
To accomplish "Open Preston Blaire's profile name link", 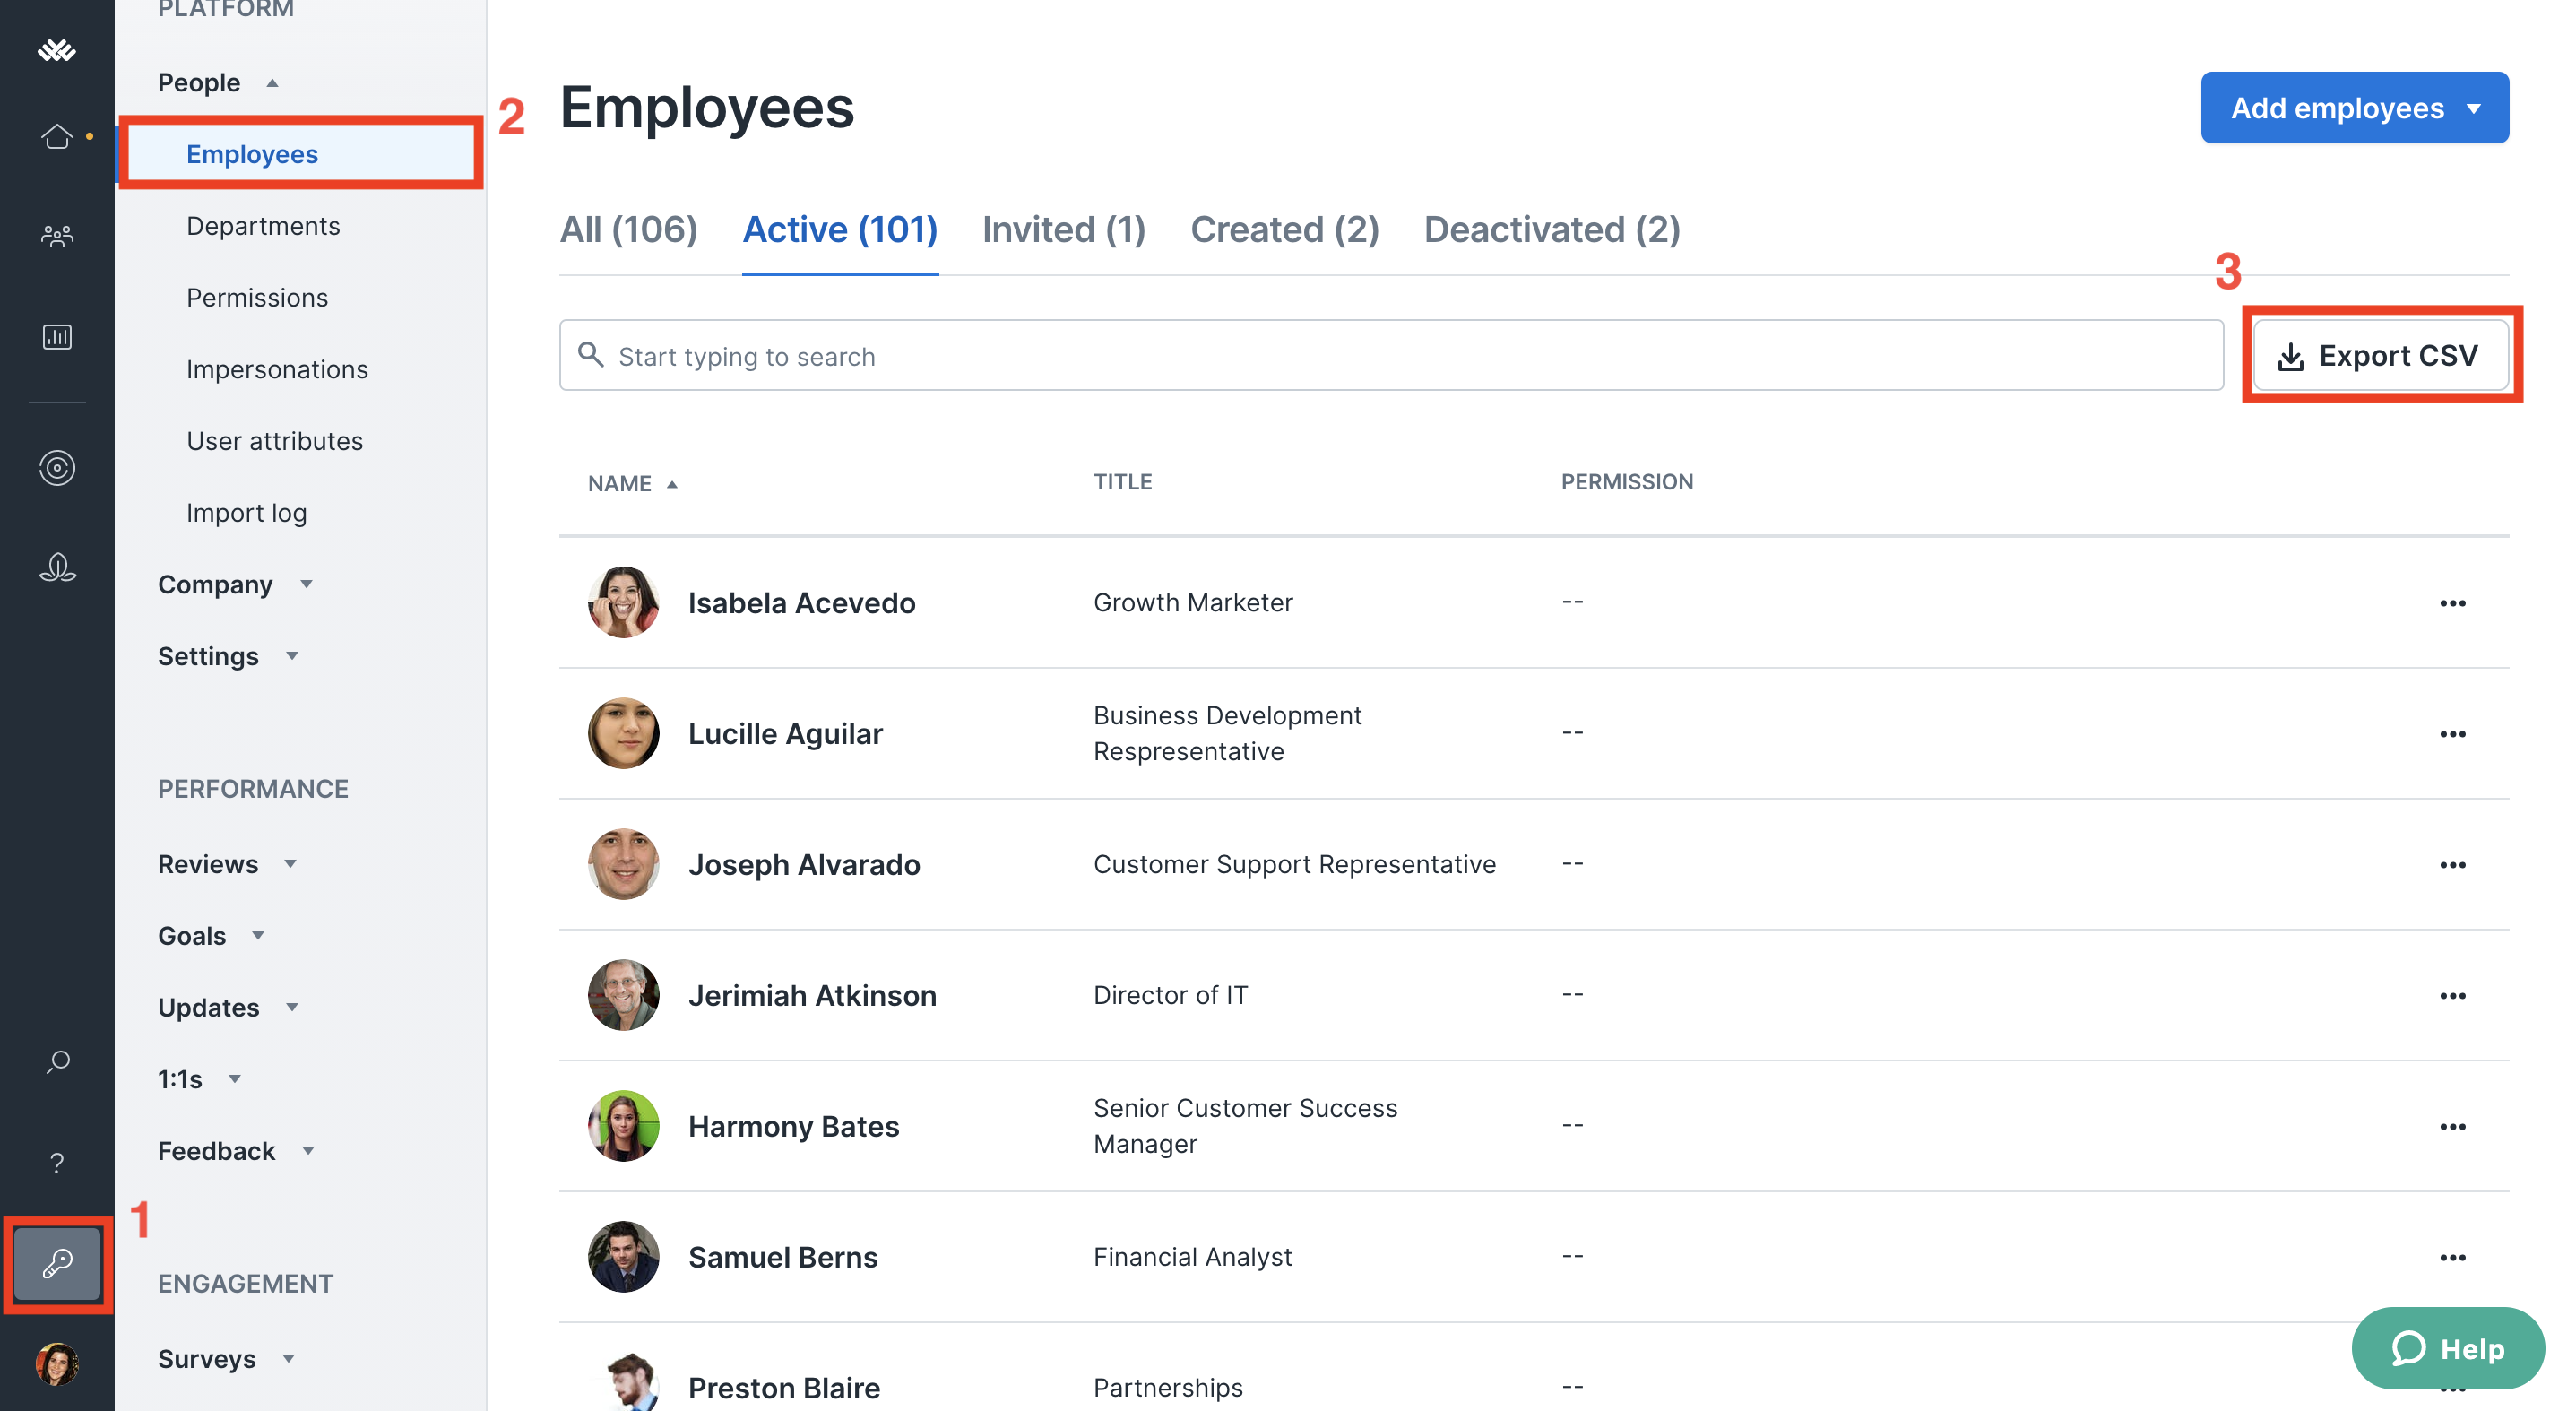I will coord(784,1388).
